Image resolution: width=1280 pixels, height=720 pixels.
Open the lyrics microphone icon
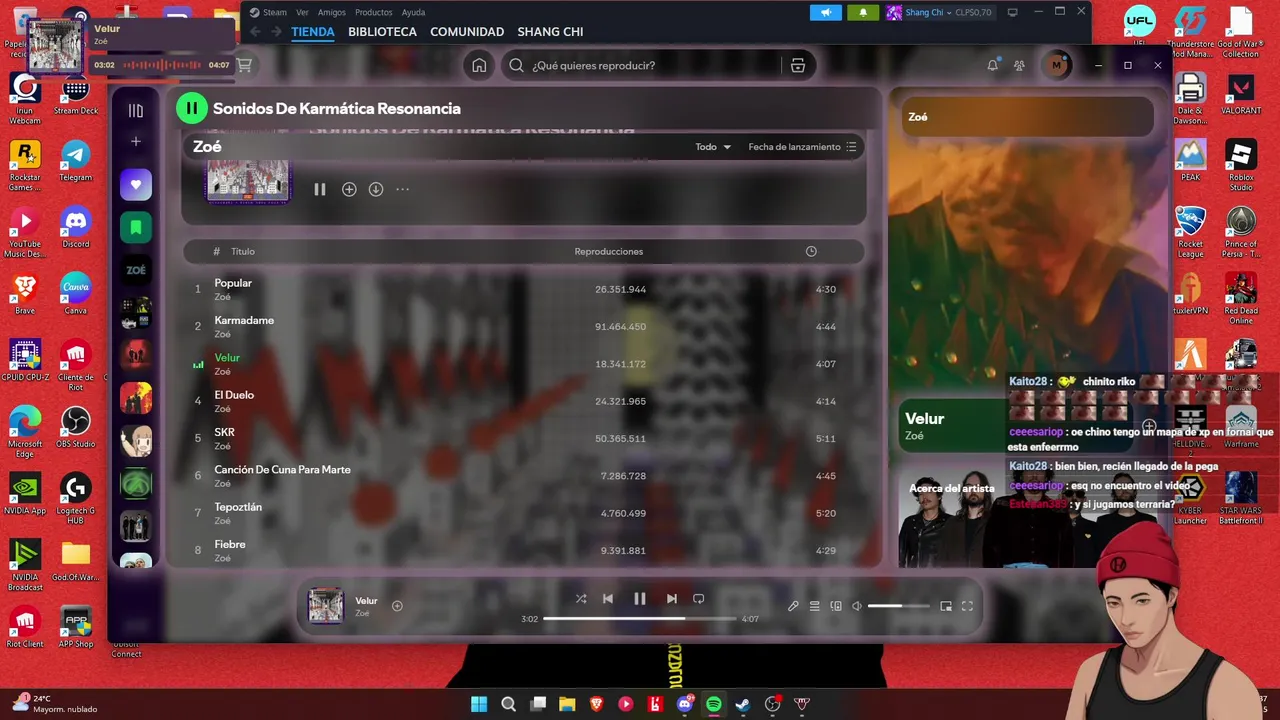(793, 606)
